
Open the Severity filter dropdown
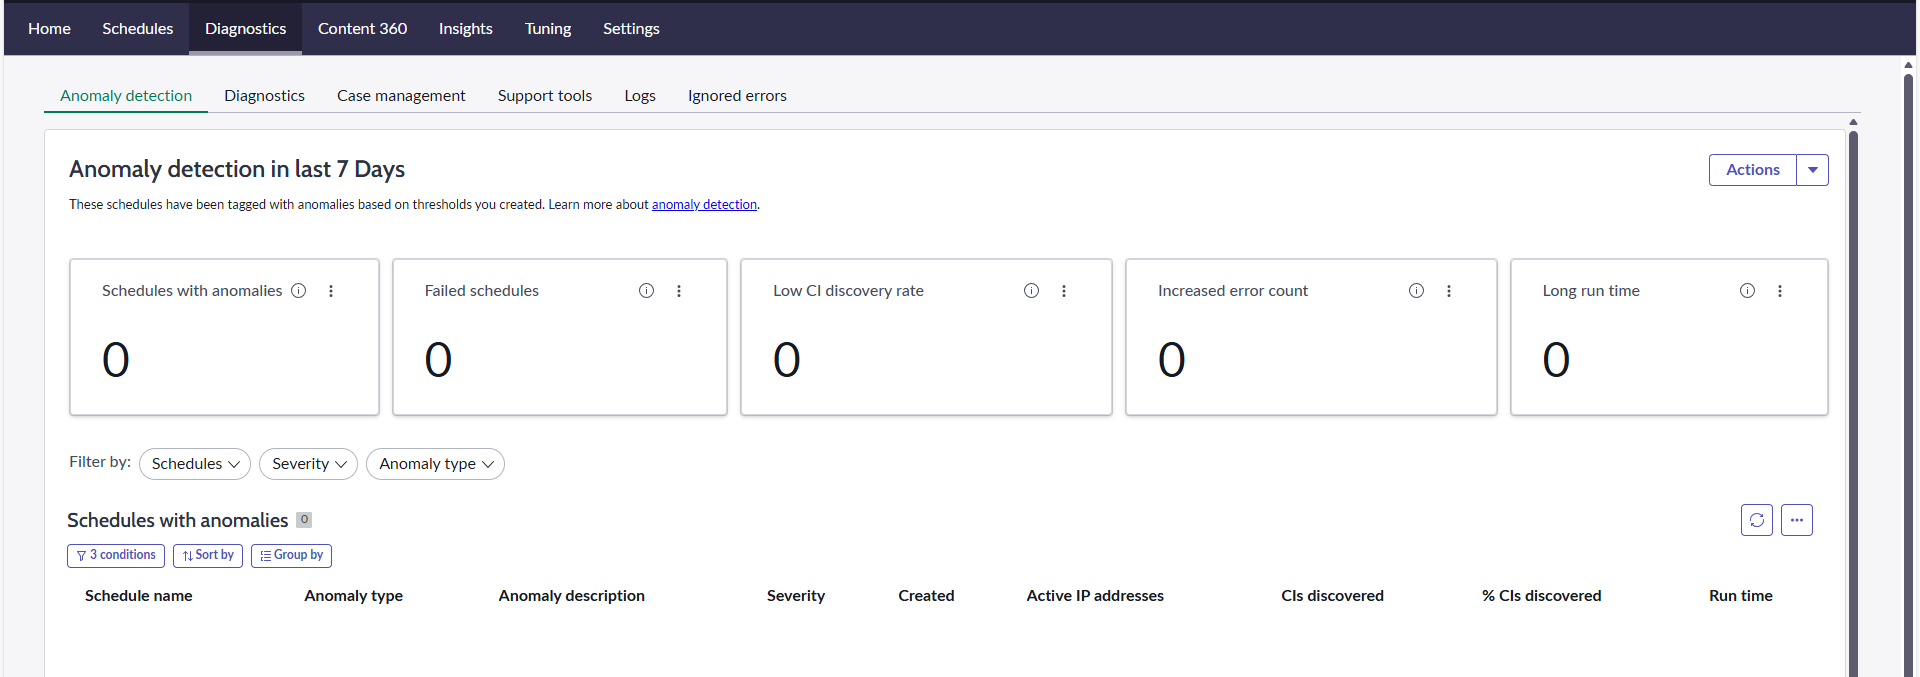pyautogui.click(x=308, y=464)
